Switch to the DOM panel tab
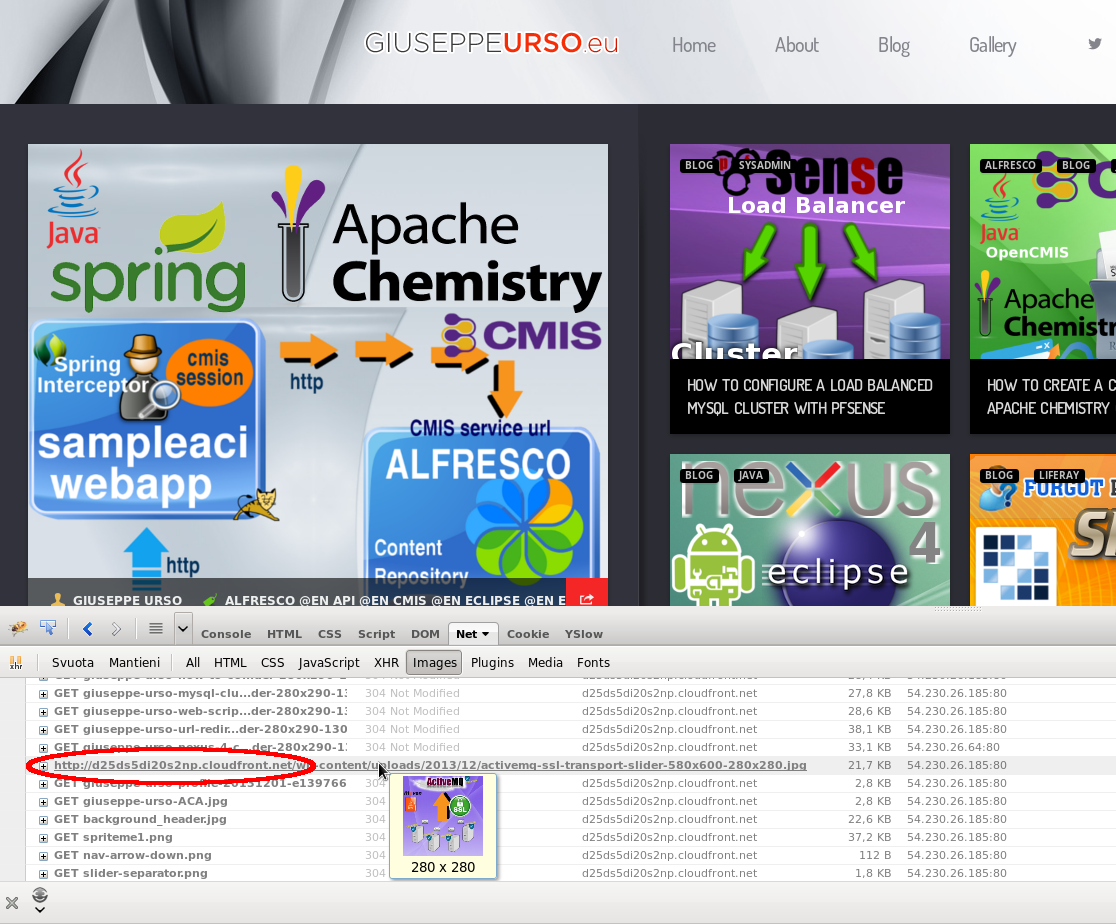The width and height of the screenshot is (1116, 924). [425, 634]
